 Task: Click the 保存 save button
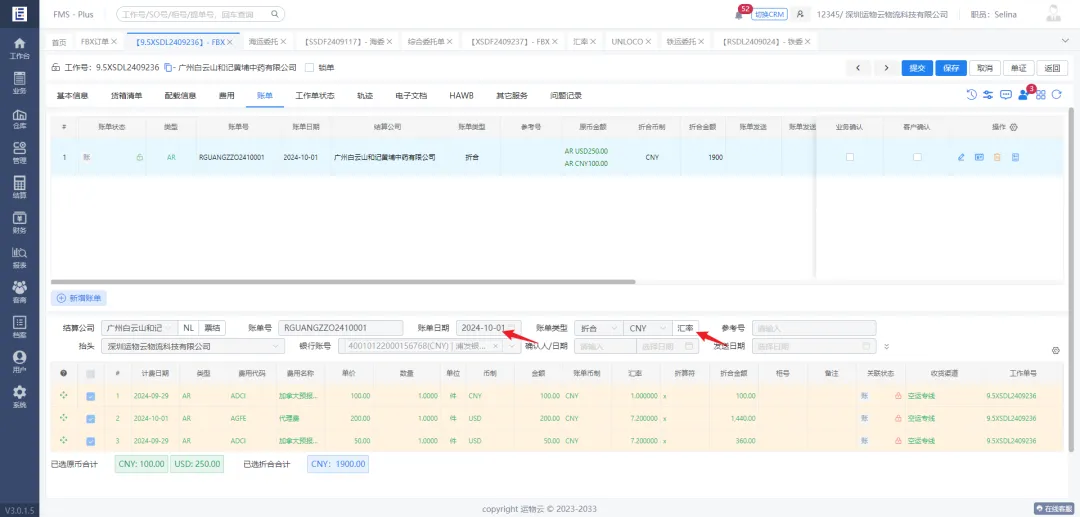[x=950, y=67]
